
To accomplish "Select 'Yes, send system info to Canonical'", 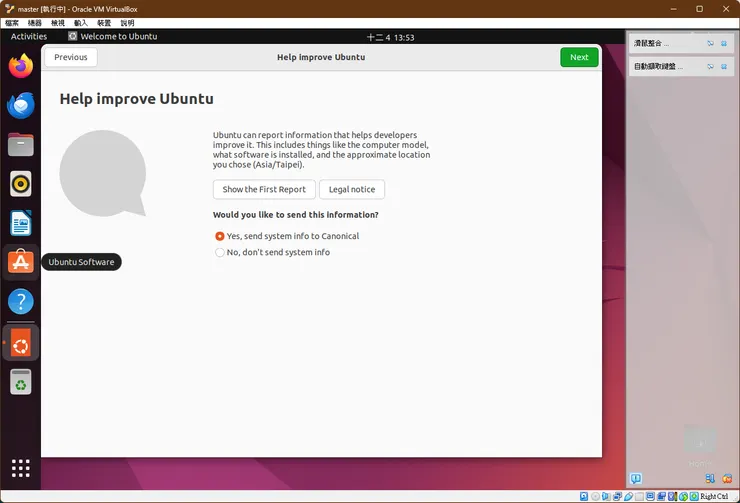I will coord(286,236).
